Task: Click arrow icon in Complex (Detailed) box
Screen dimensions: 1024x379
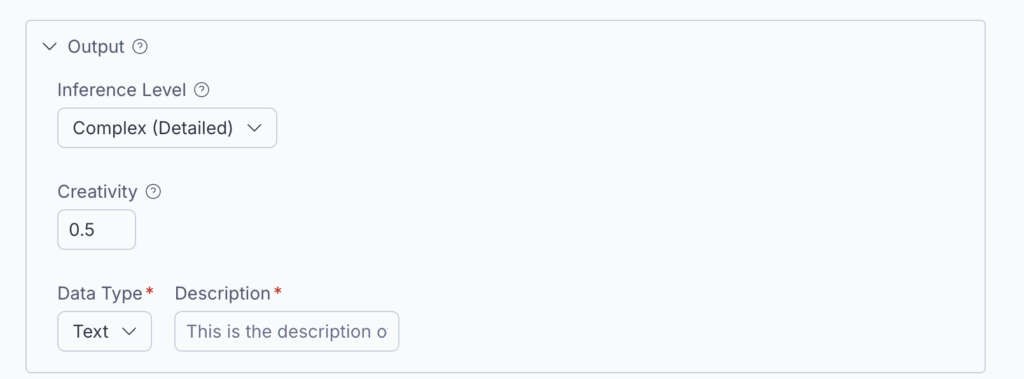Action: point(255,128)
